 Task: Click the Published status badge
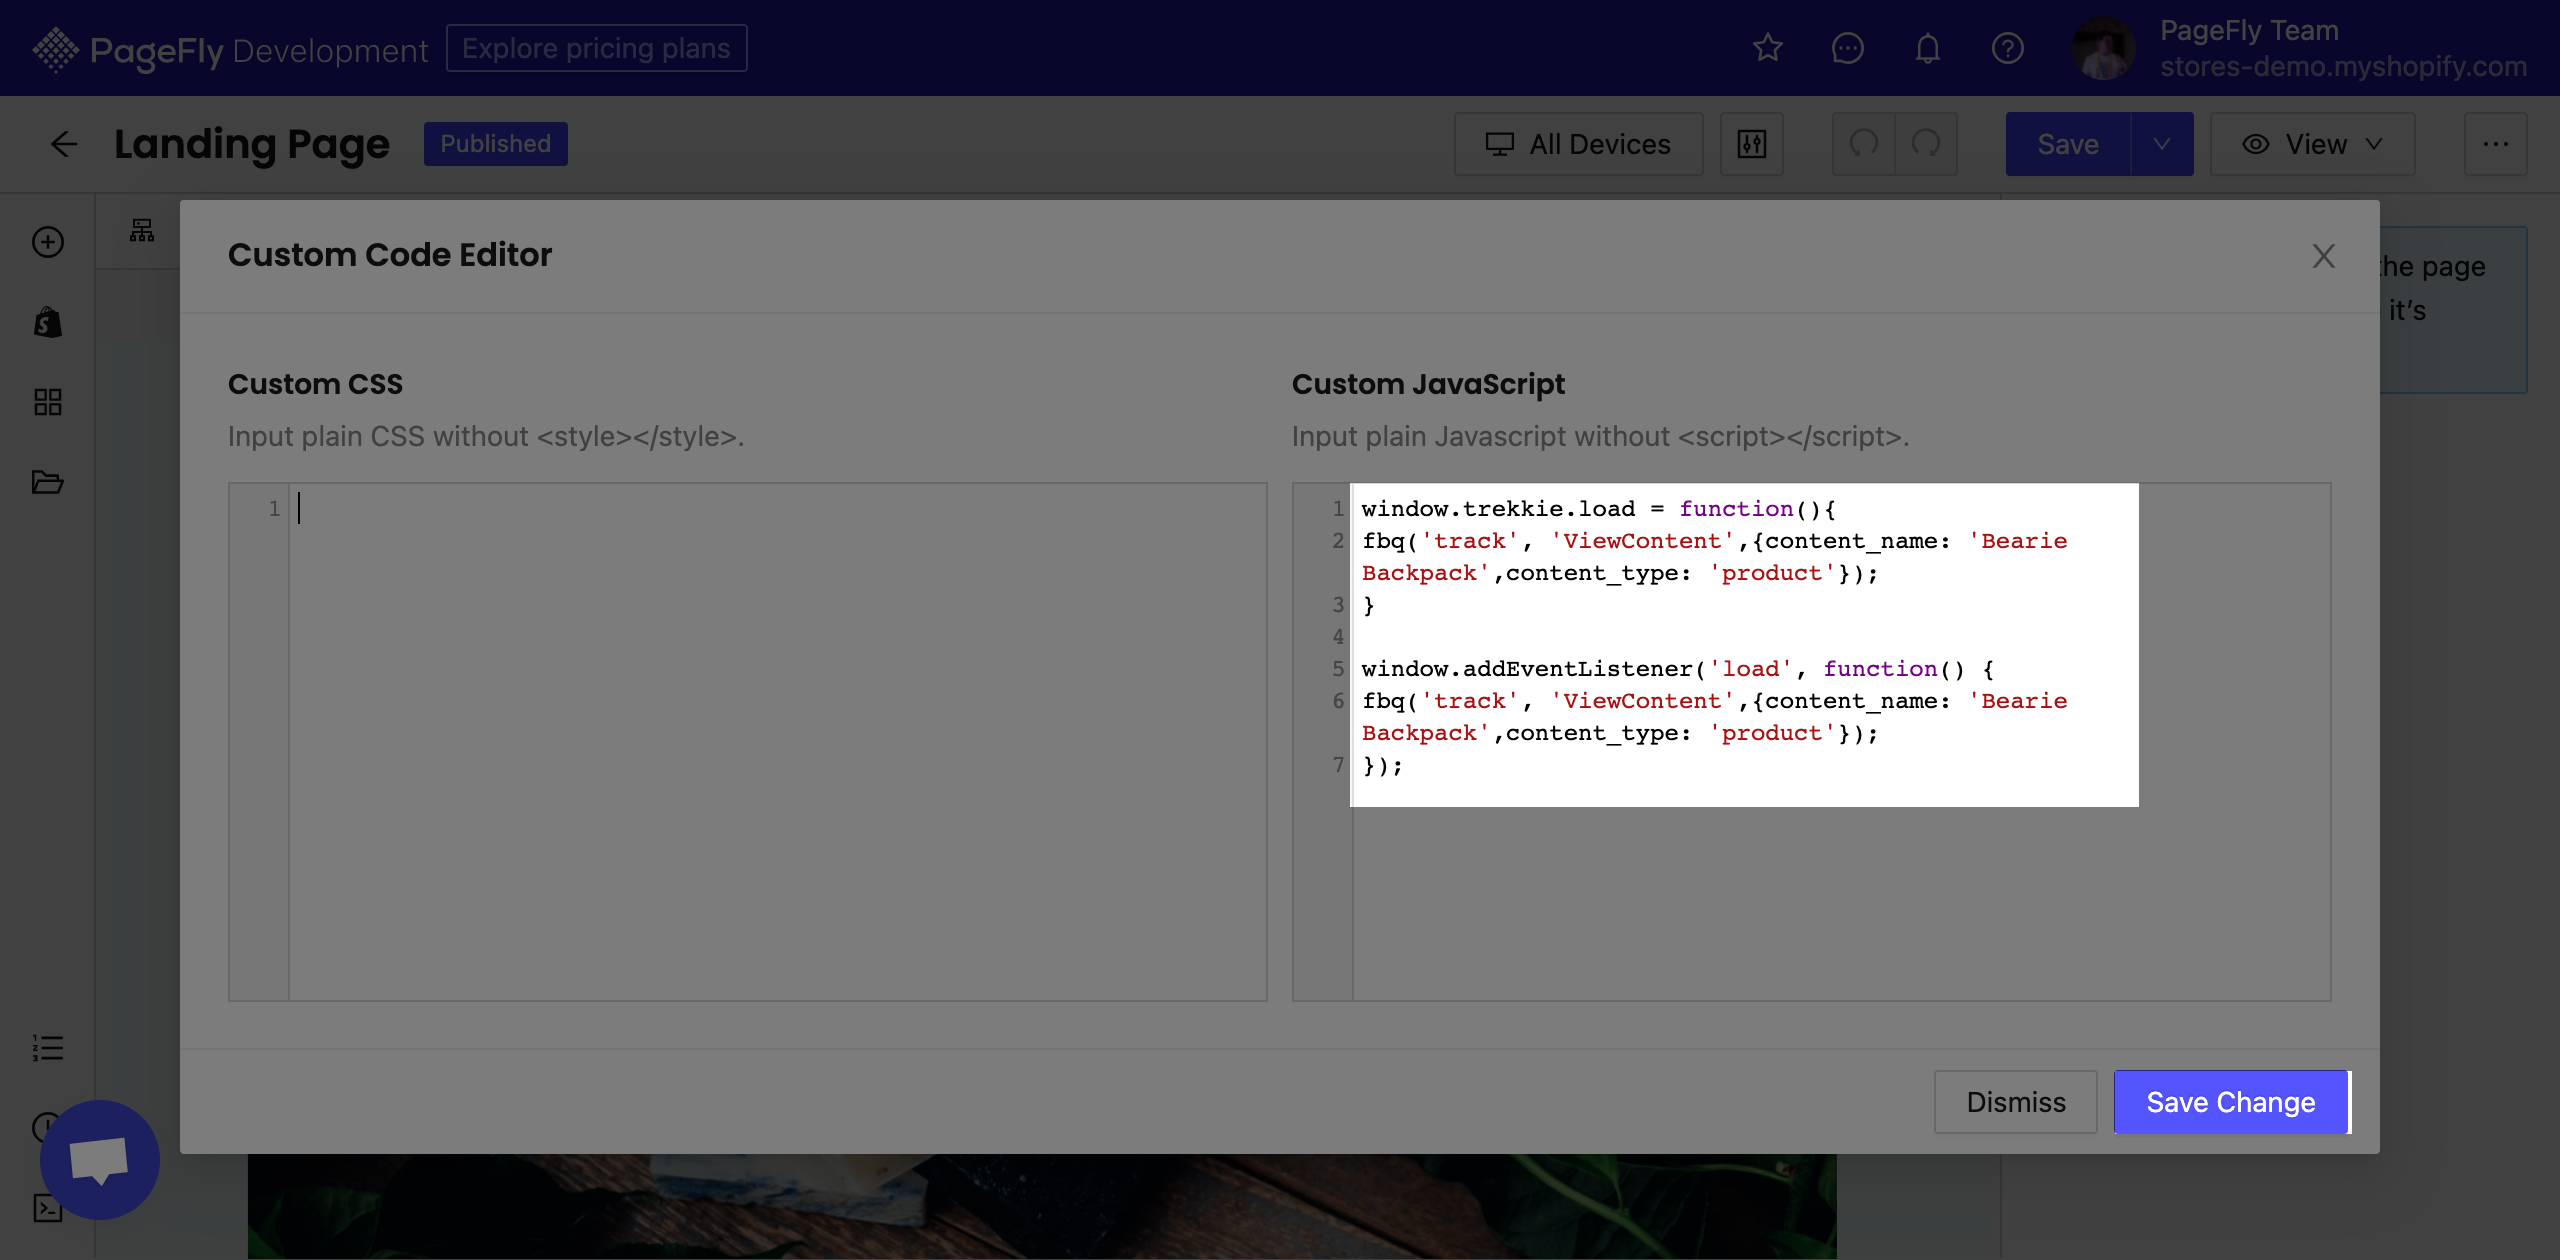tap(495, 144)
